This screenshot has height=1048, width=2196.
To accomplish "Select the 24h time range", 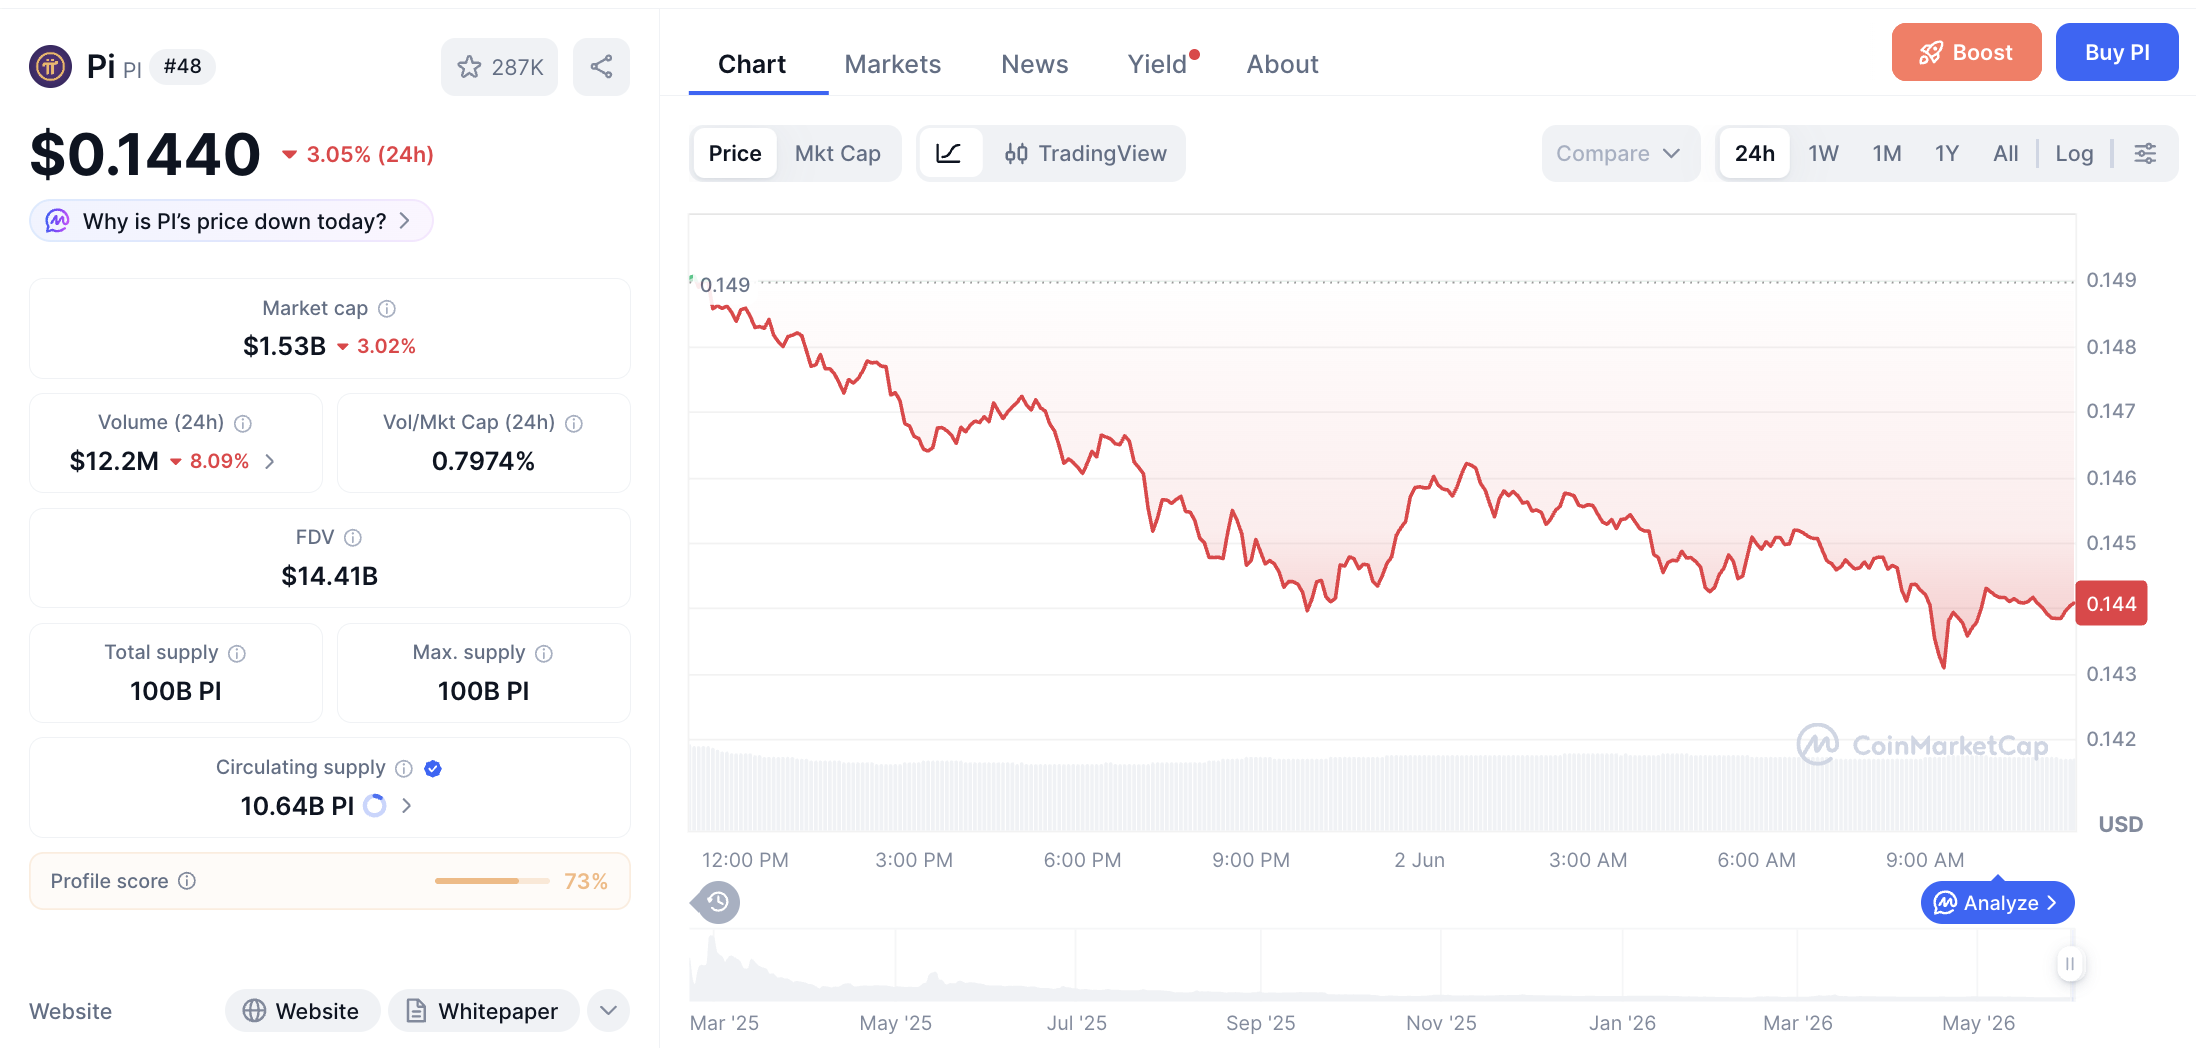I will pos(1755,153).
